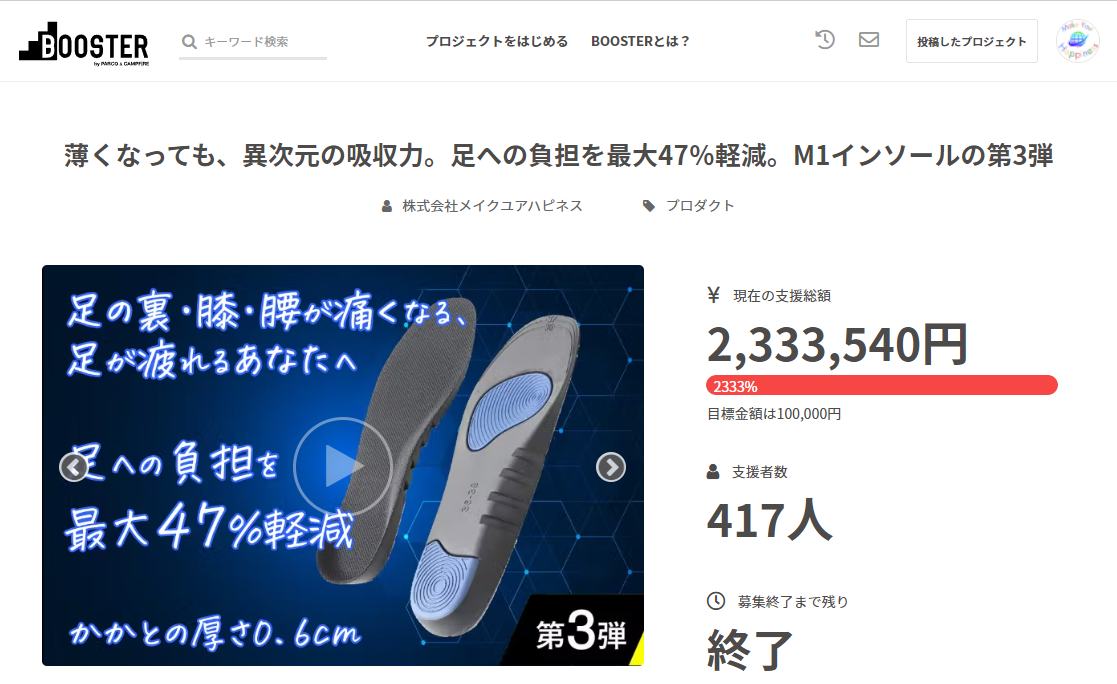Image resolution: width=1117 pixels, height=684 pixels.
Task: Click the 投稿したプロジェクト button
Action: pyautogui.click(x=972, y=41)
